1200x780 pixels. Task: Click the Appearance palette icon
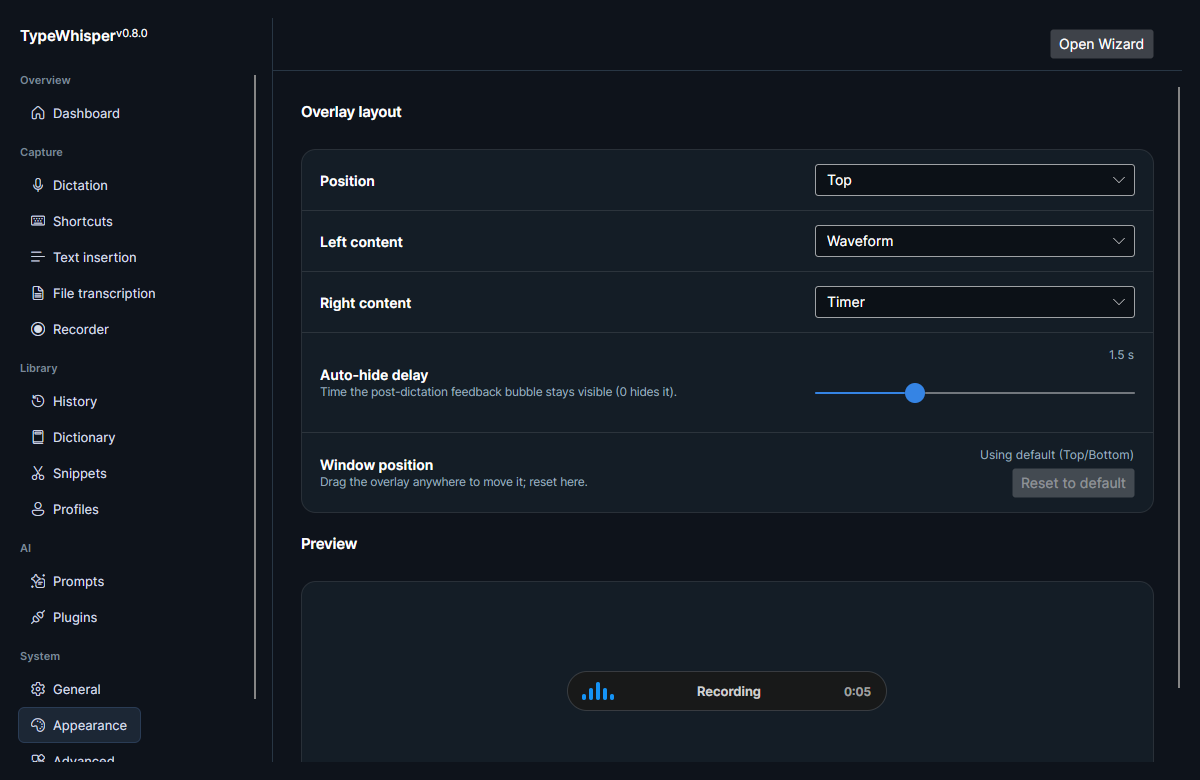click(x=38, y=725)
